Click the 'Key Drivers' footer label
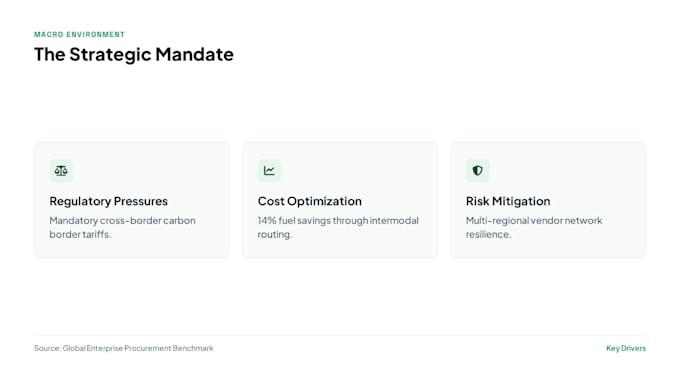The height and width of the screenshot is (382, 680). pos(626,348)
